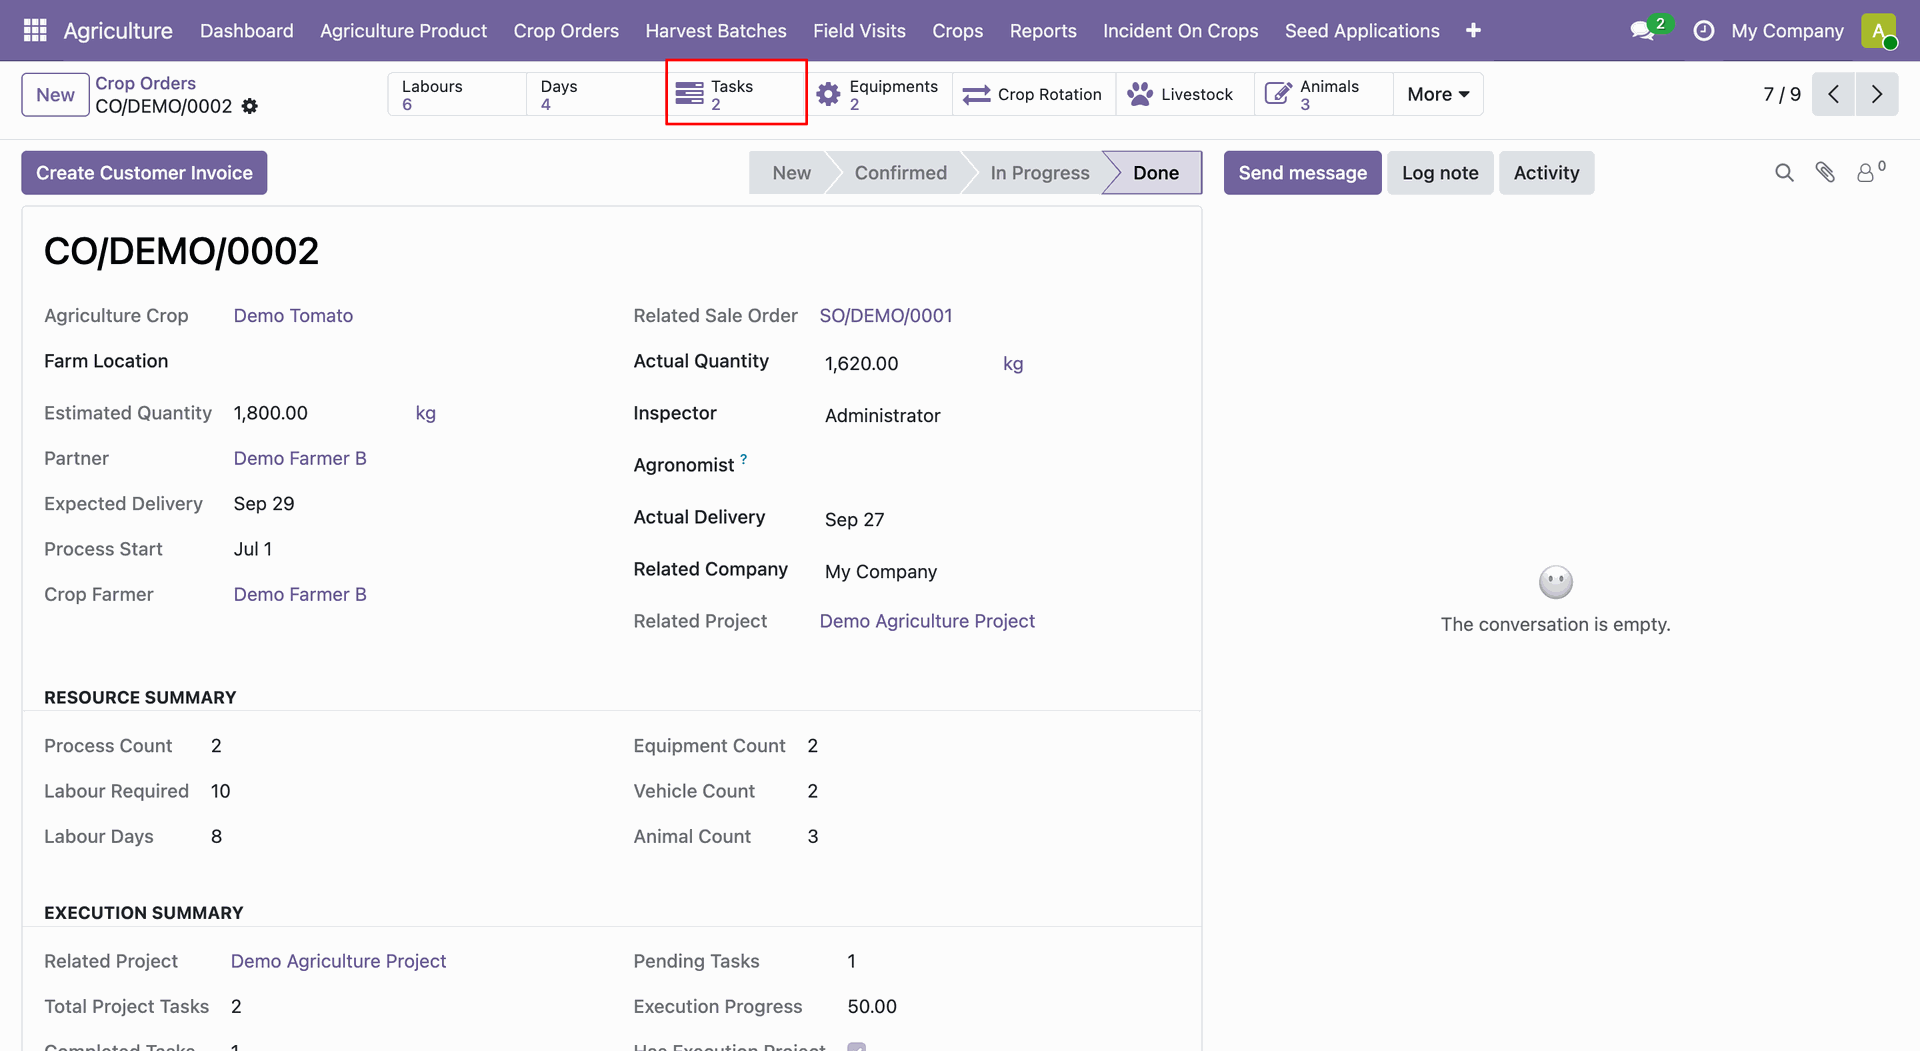
Task: Click the Actual Quantity value 1,620.00
Action: (x=861, y=364)
